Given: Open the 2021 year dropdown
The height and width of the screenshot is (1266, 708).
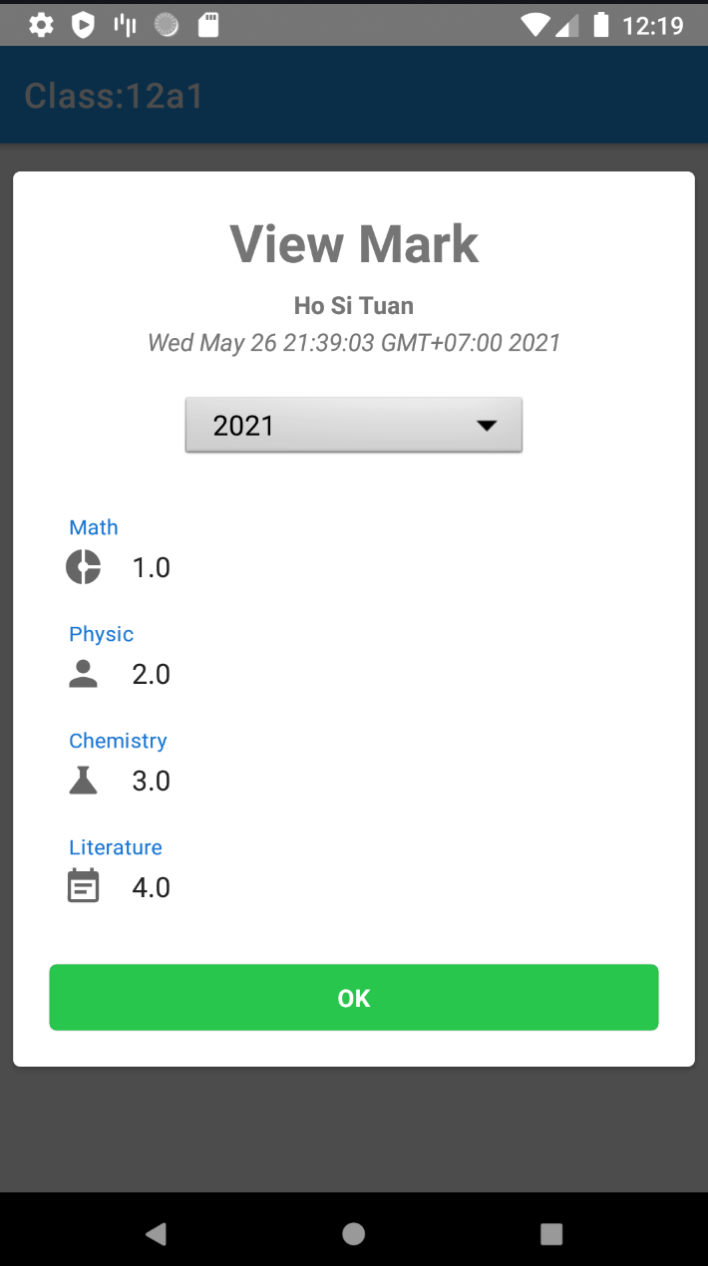Looking at the screenshot, I should (x=353, y=424).
